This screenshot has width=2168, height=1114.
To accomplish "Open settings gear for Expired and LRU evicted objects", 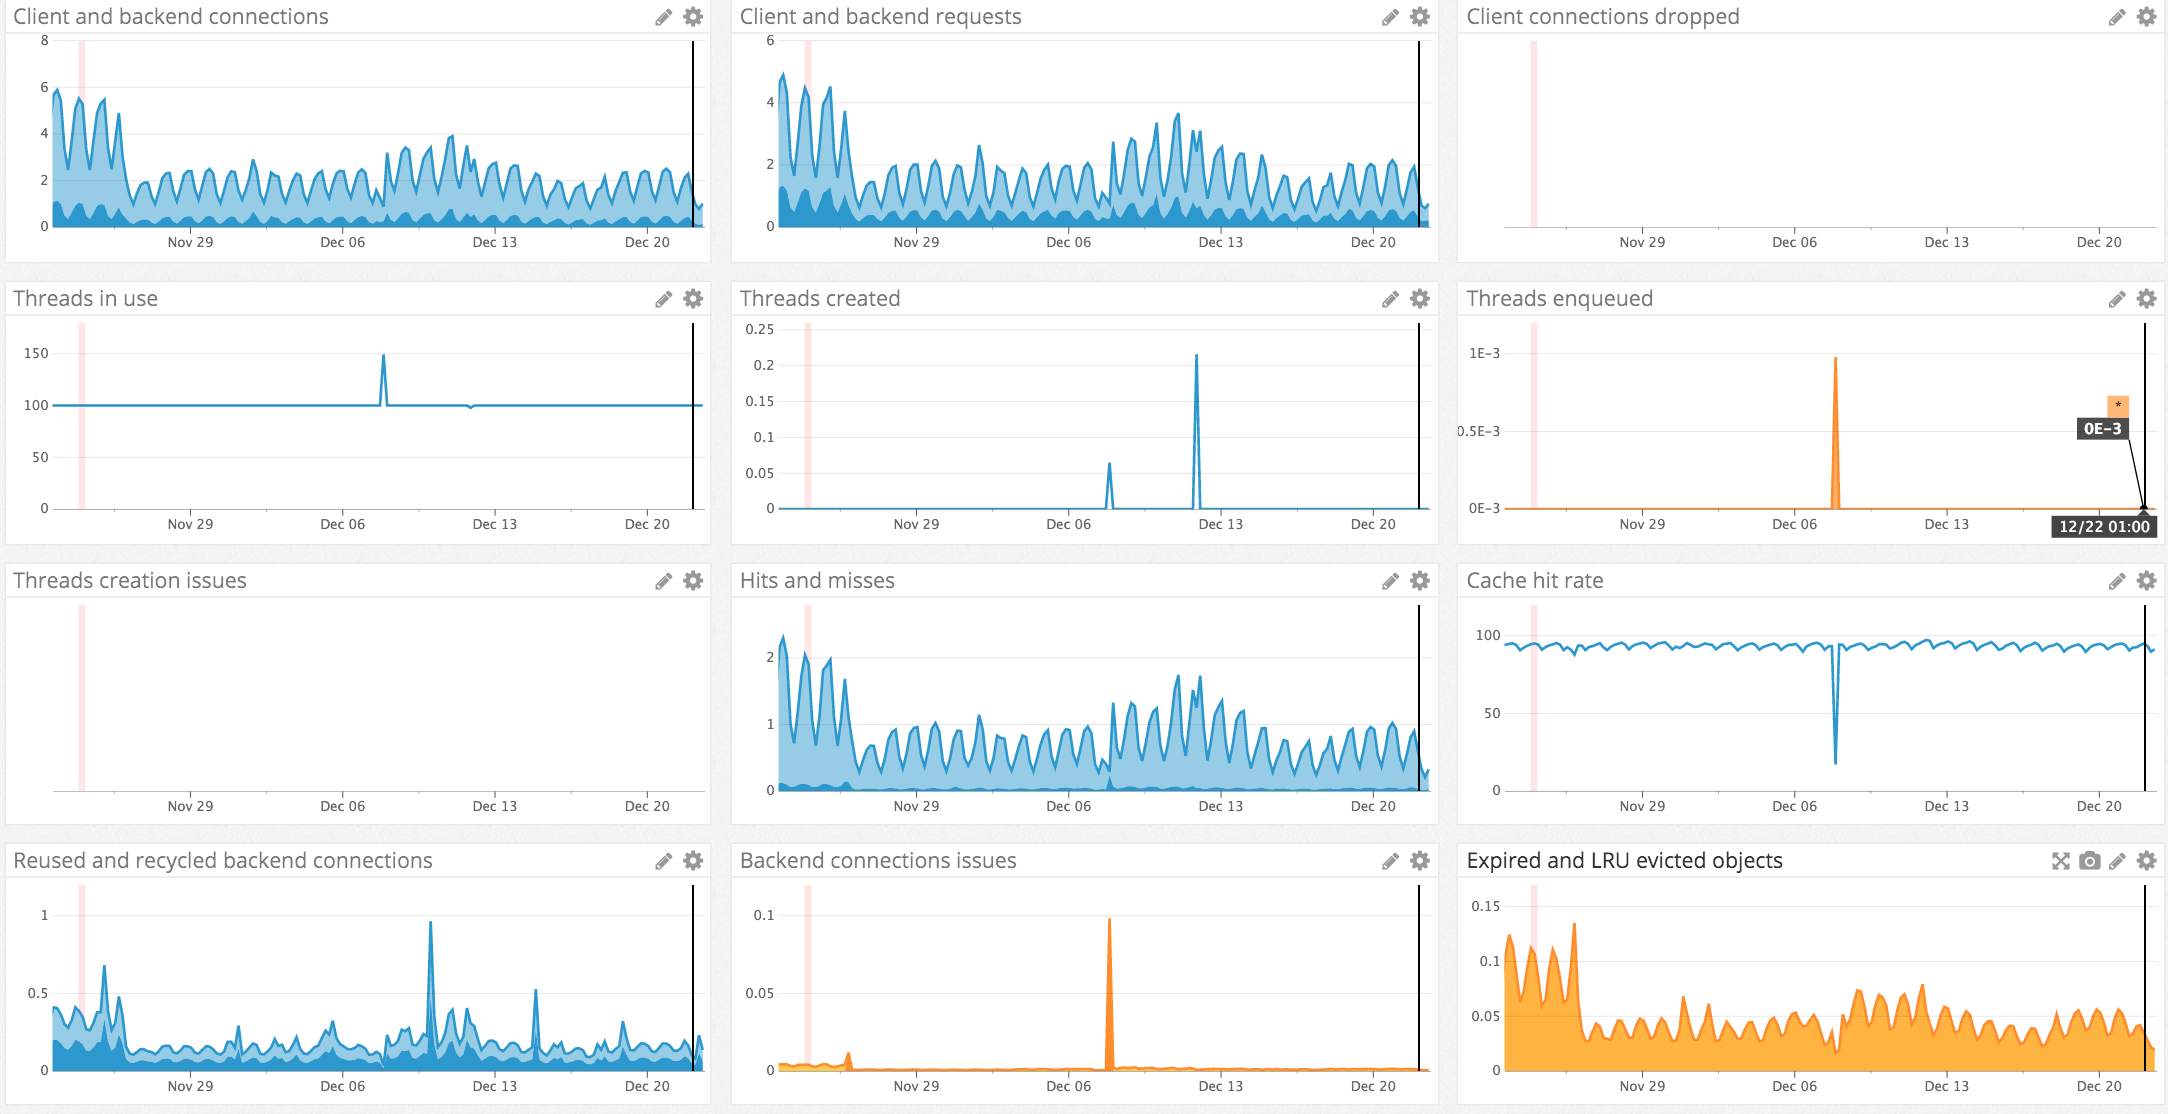I will 2146,861.
